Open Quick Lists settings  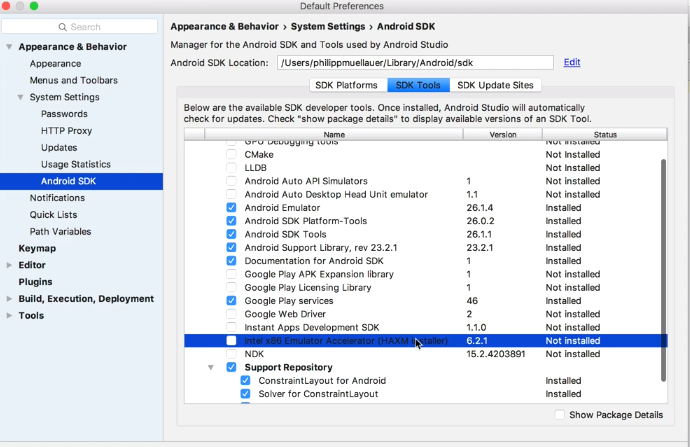point(53,215)
